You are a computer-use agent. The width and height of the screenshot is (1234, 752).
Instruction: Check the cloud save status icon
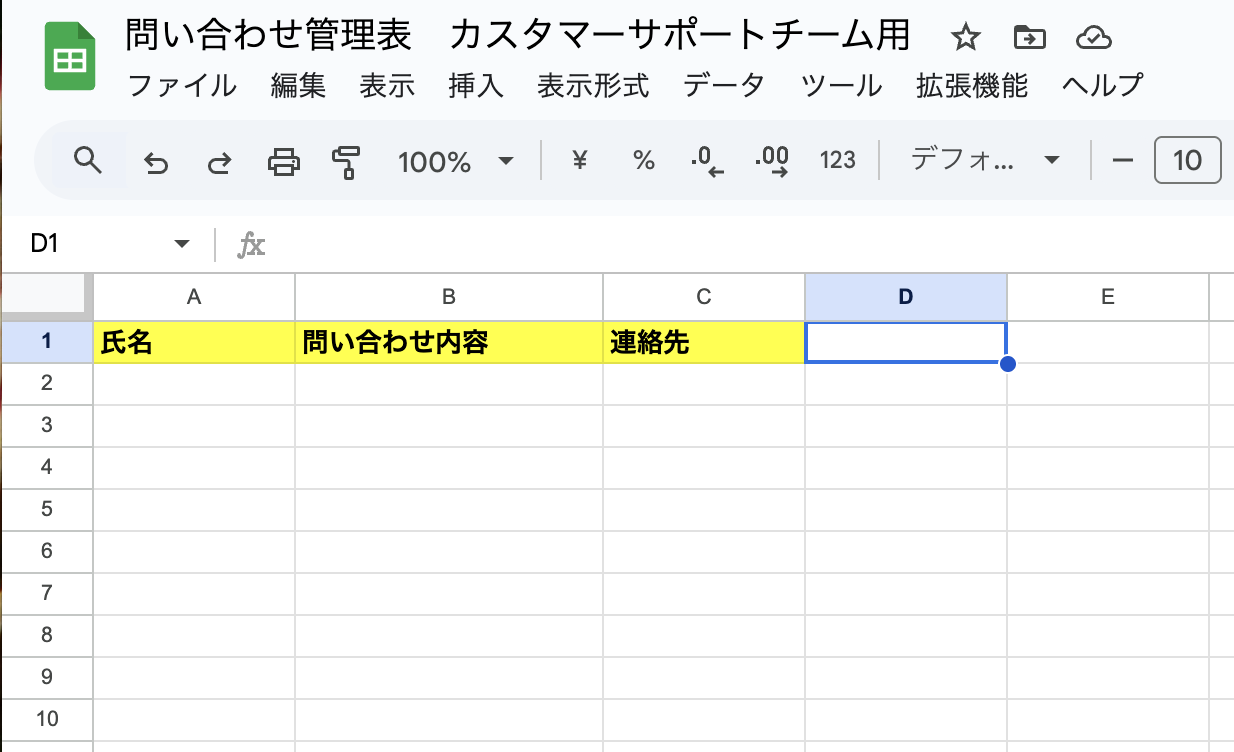[1094, 38]
